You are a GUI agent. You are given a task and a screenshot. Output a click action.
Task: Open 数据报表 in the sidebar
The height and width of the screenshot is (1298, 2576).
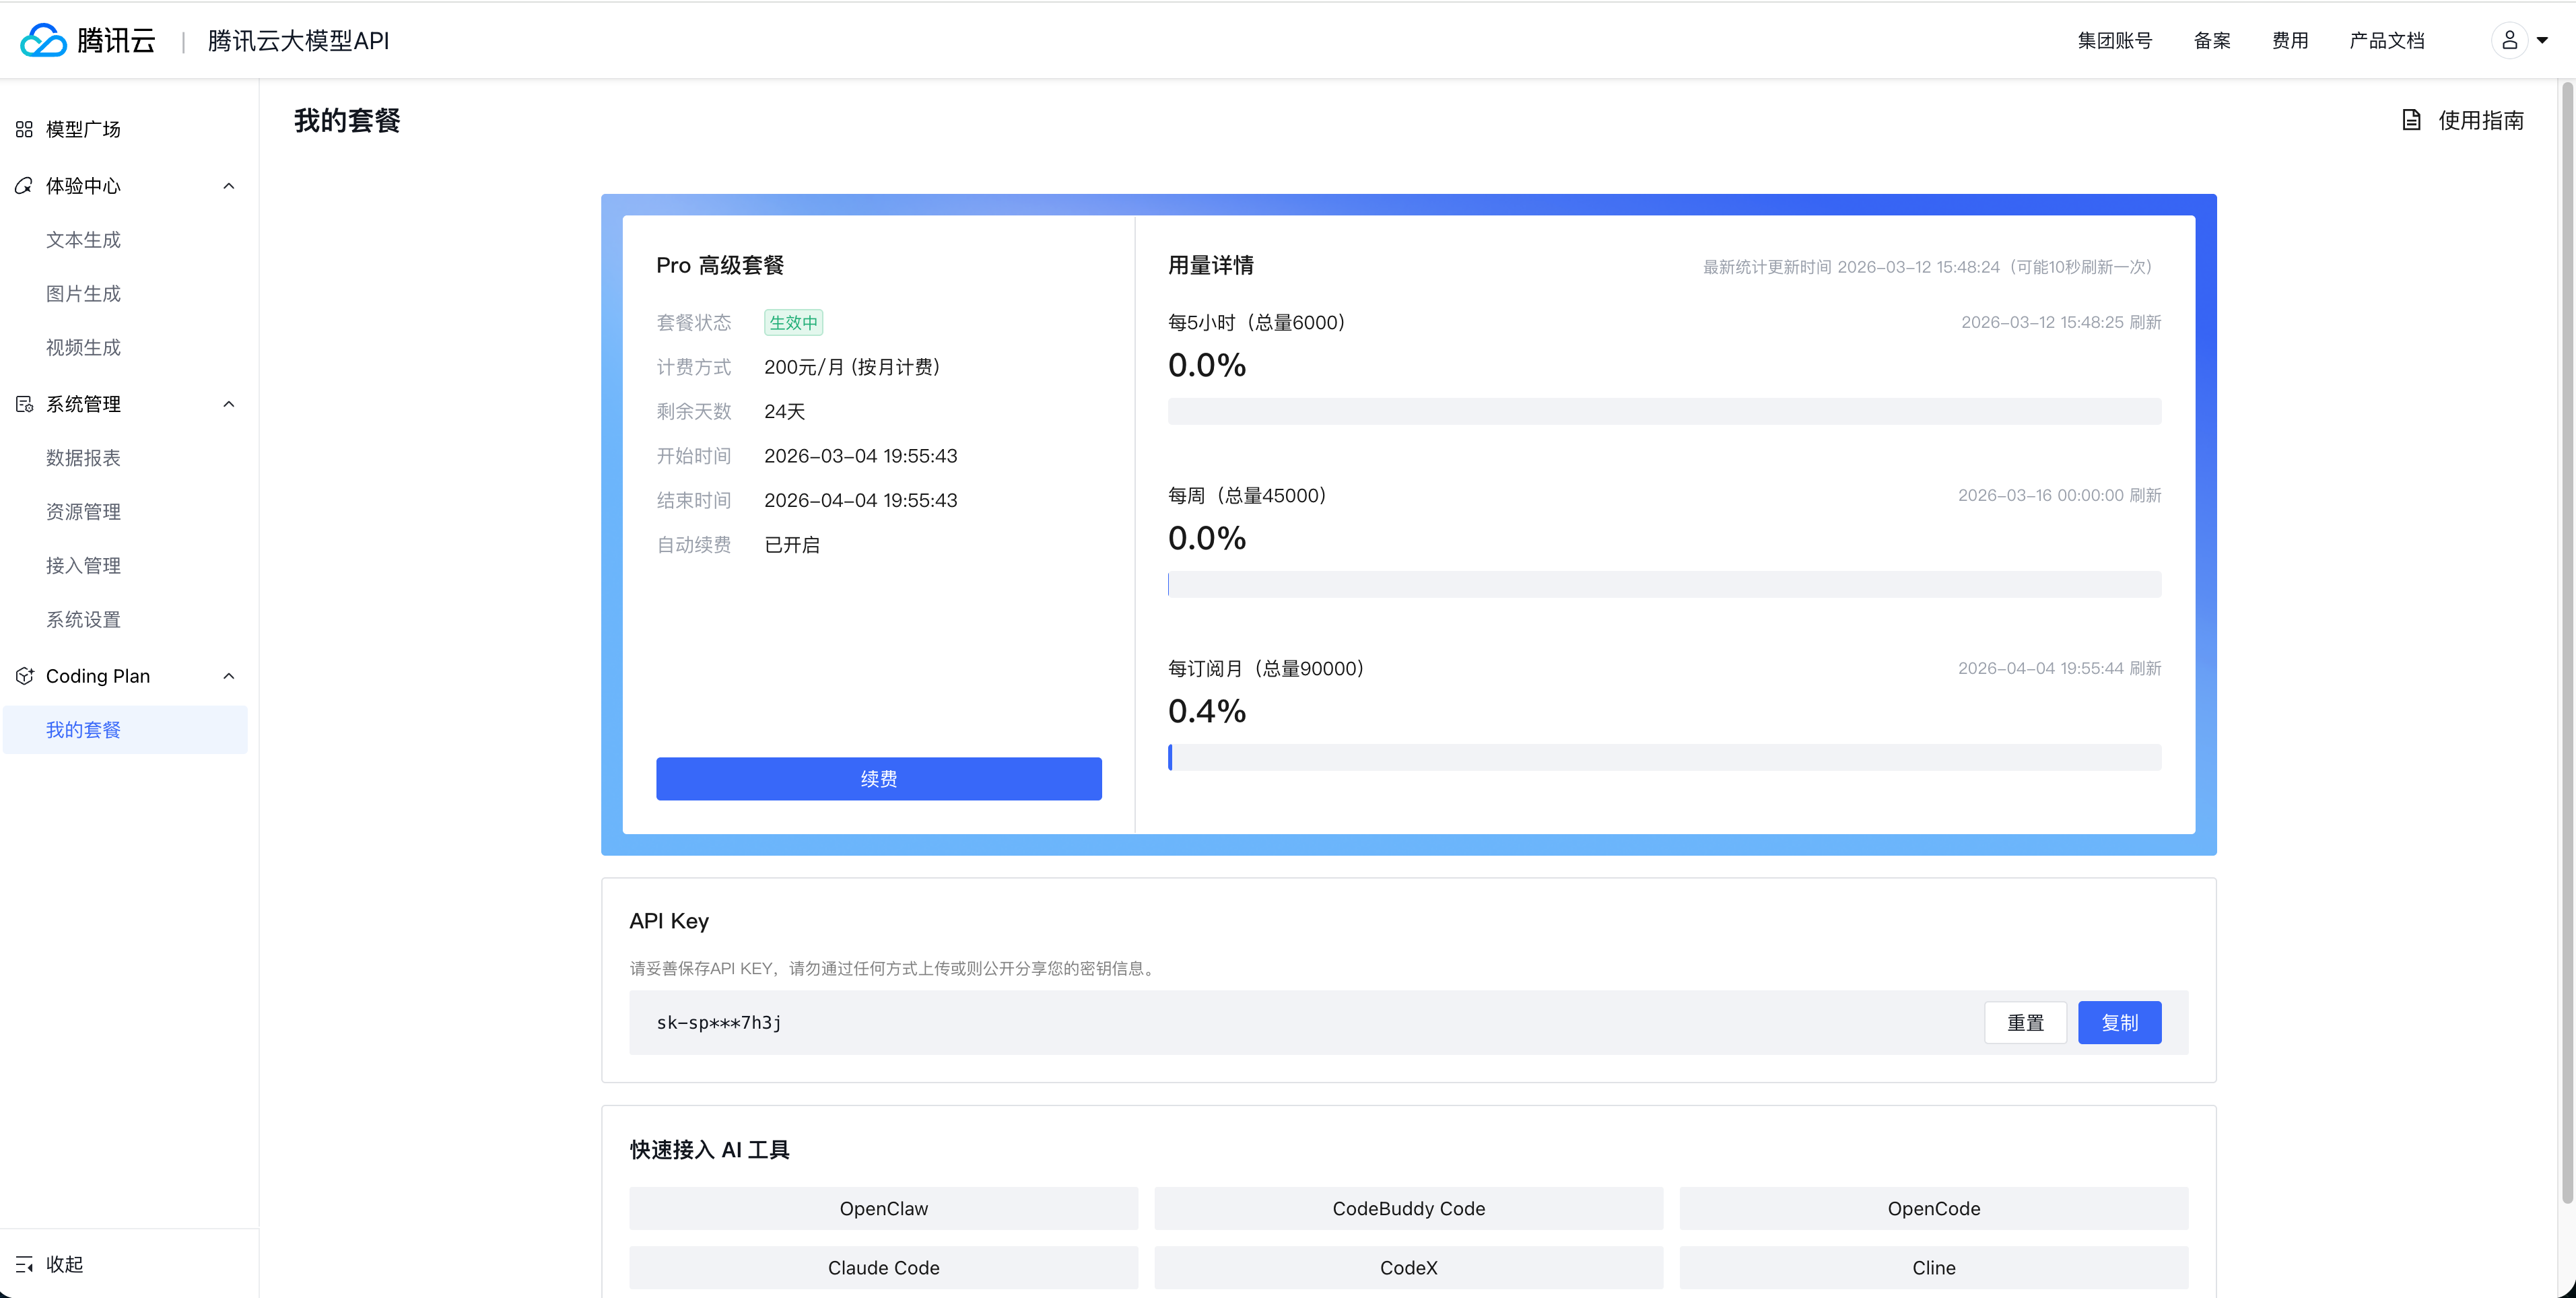pyautogui.click(x=83, y=458)
